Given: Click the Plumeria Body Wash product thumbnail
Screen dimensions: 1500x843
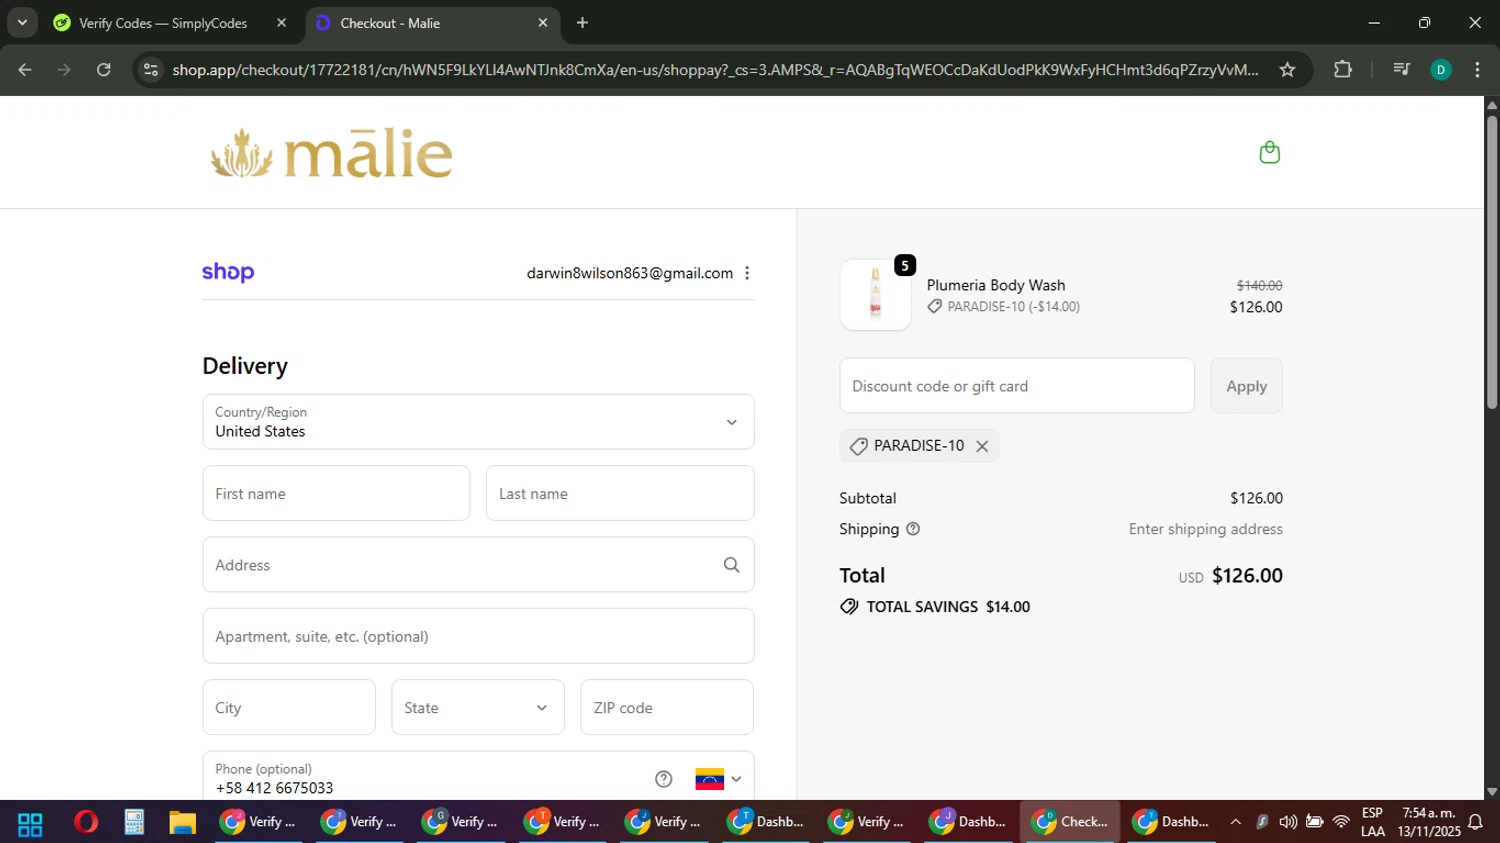Looking at the screenshot, I should click(x=876, y=295).
